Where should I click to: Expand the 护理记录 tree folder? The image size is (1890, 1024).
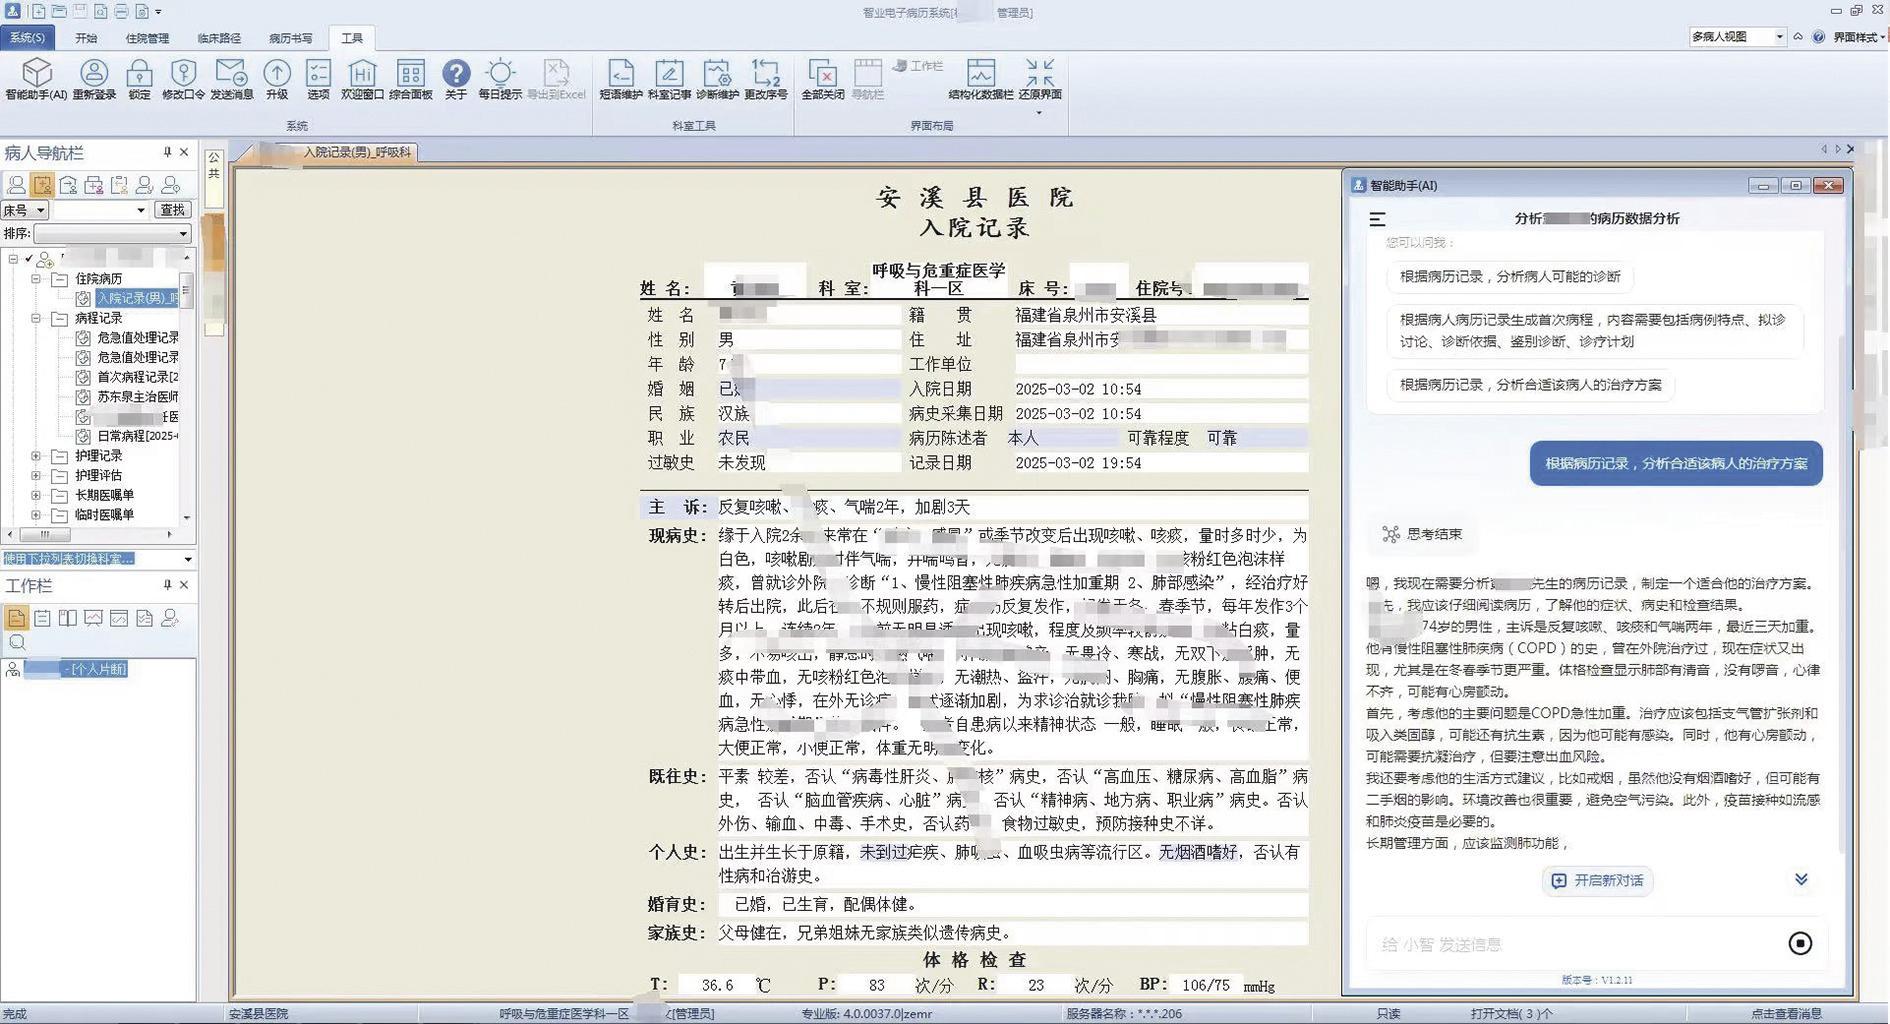pyautogui.click(x=36, y=456)
